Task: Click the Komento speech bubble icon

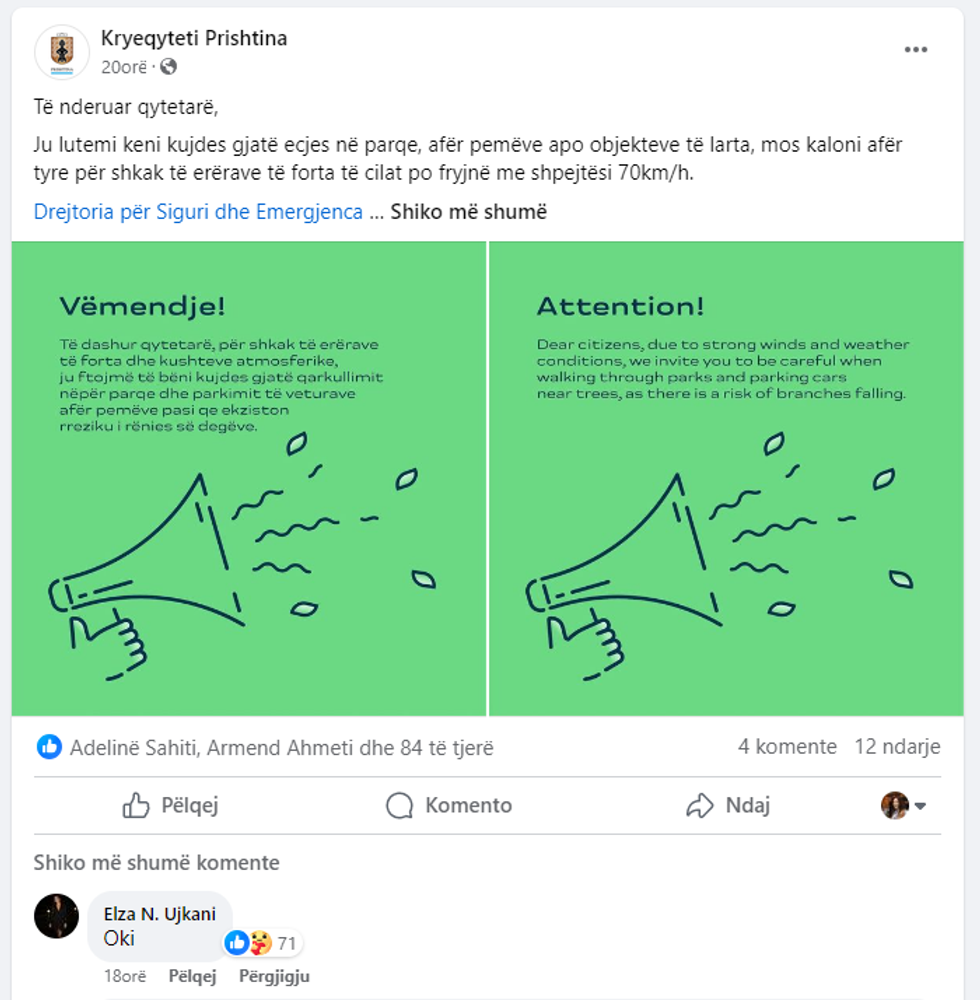Action: [400, 805]
